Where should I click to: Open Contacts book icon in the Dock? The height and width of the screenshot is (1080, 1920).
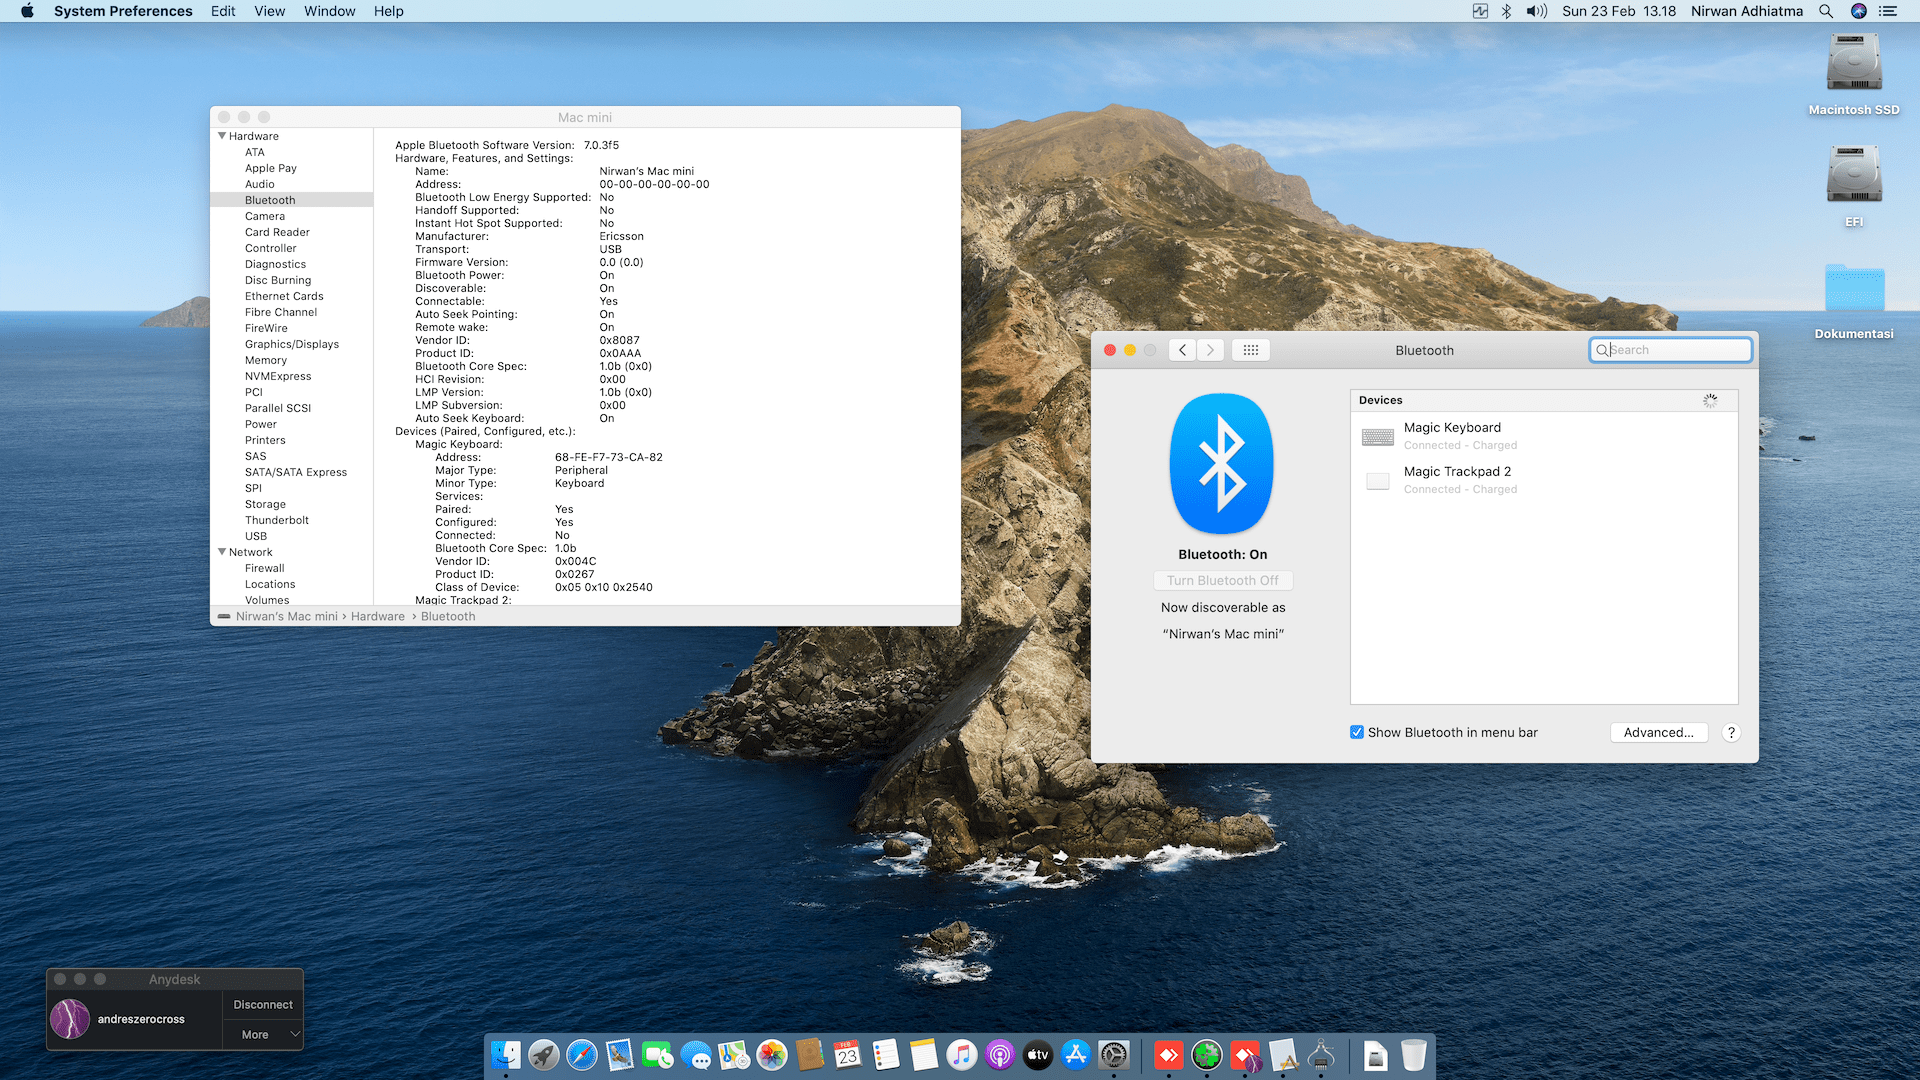tap(810, 1055)
